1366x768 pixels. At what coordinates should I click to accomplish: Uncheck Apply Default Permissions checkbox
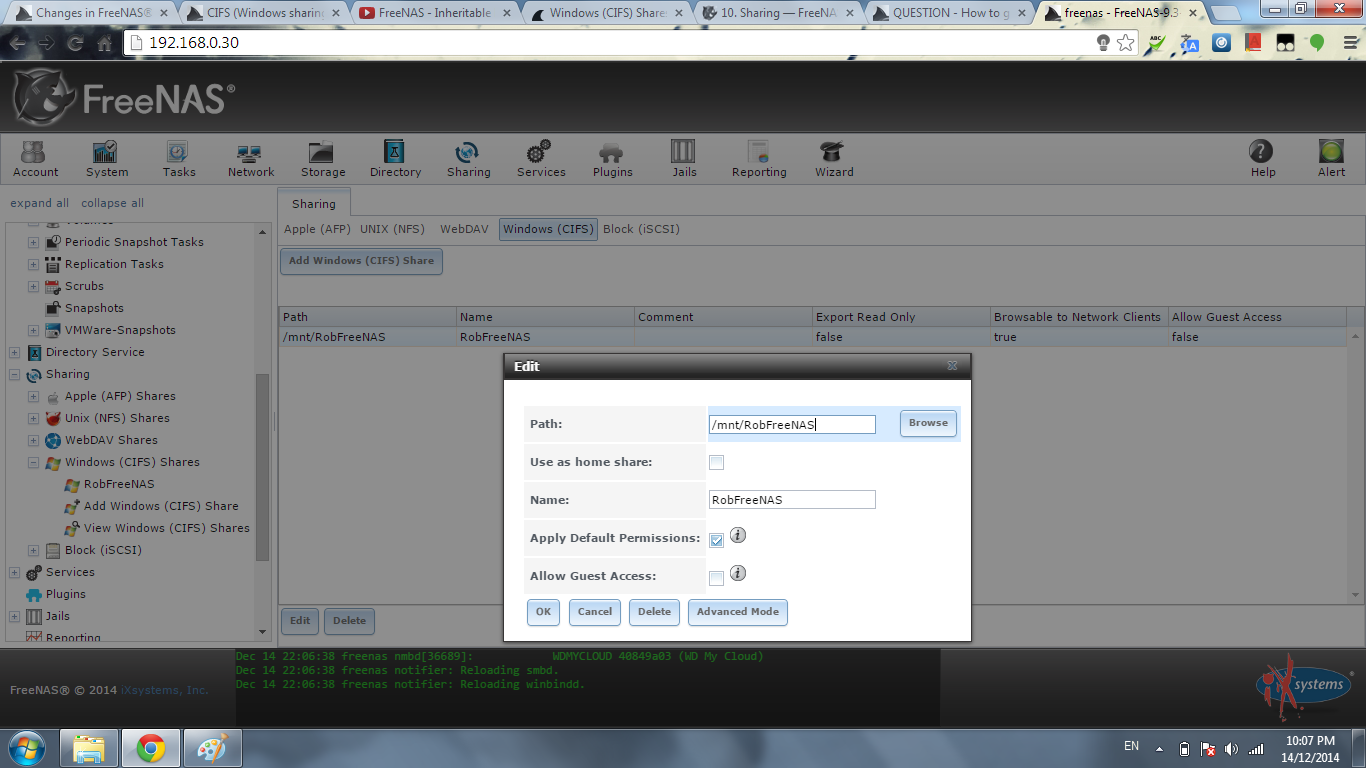tap(716, 540)
